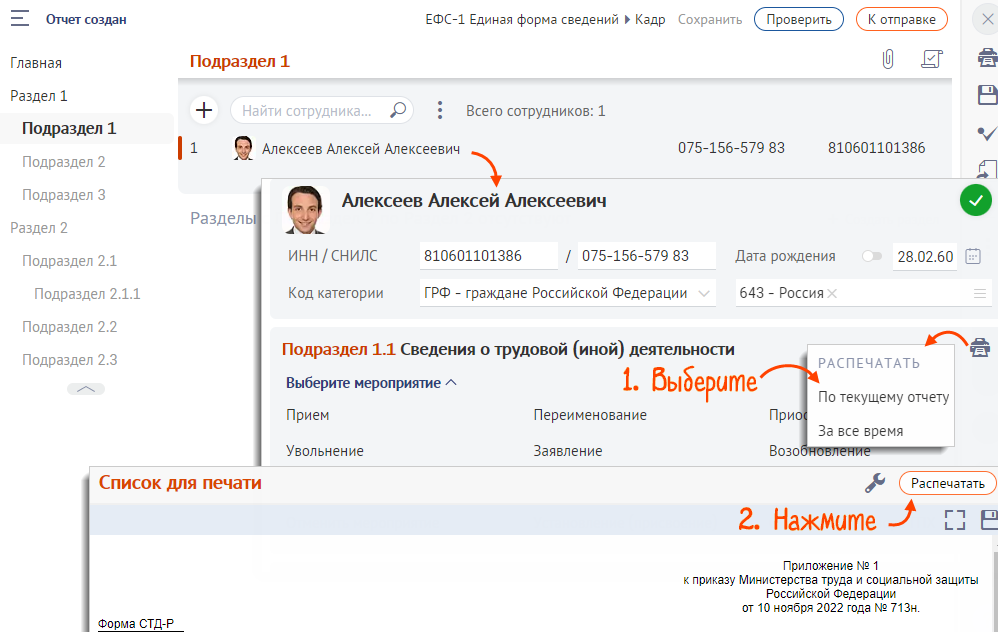This screenshot has height=632, width=998.
Task: Click the К отправке button
Action: [901, 19]
